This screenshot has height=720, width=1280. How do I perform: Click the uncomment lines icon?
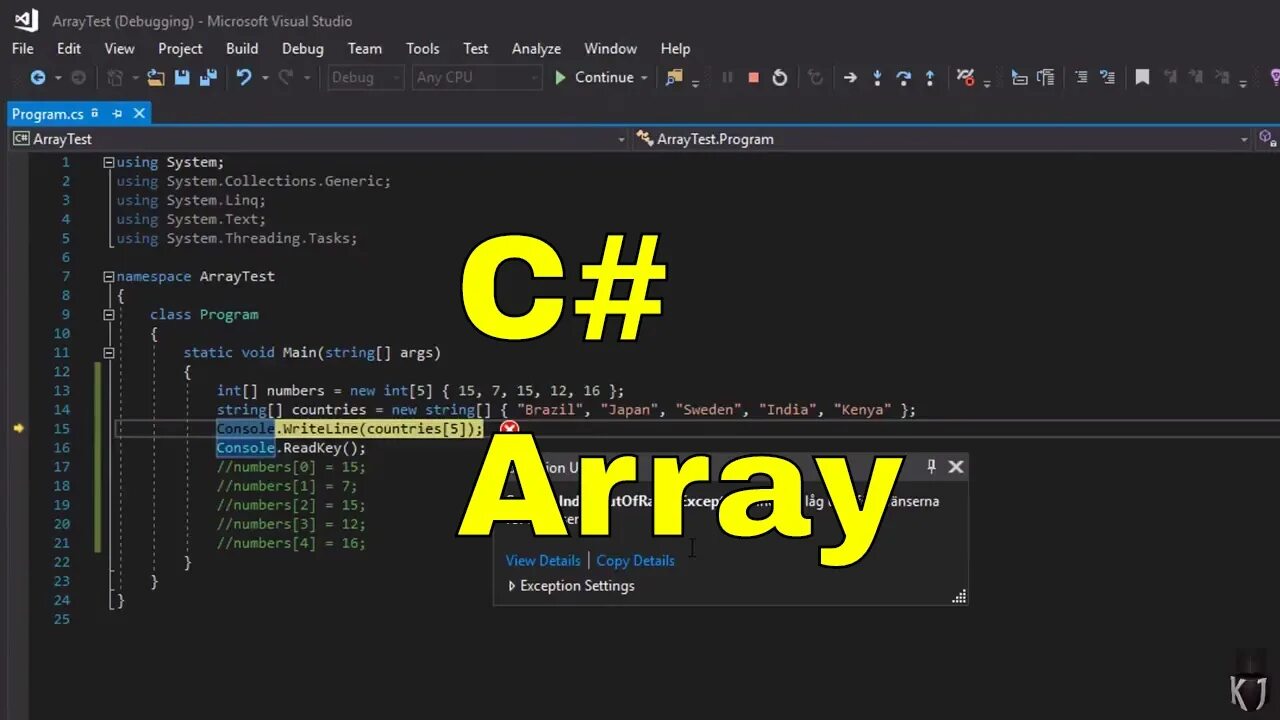[x=1107, y=77]
